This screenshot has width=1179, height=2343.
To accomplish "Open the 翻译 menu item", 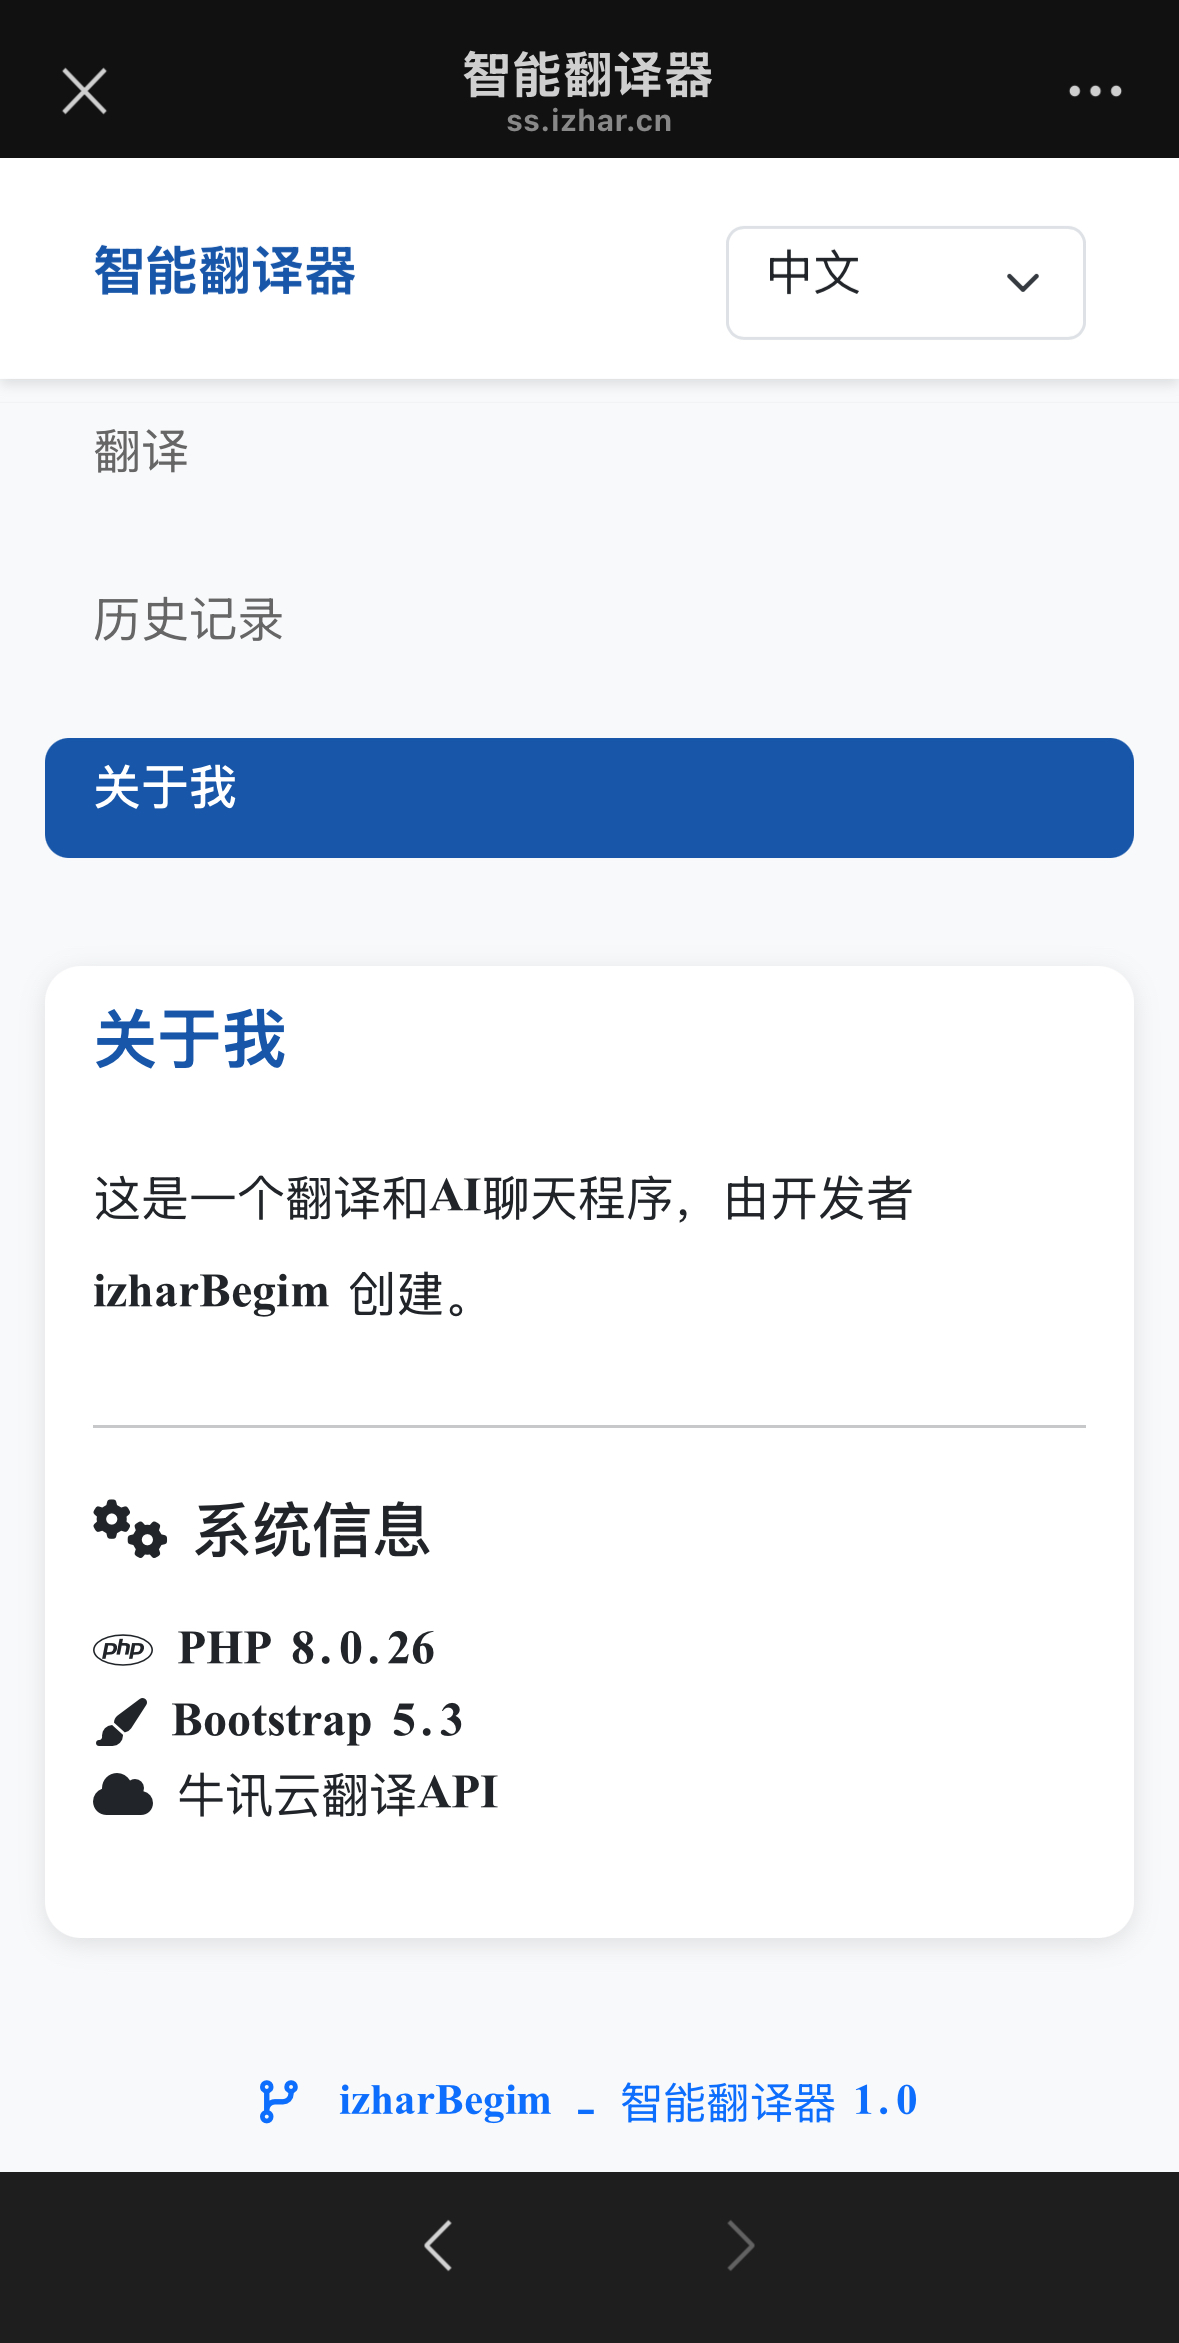I will click(x=141, y=452).
